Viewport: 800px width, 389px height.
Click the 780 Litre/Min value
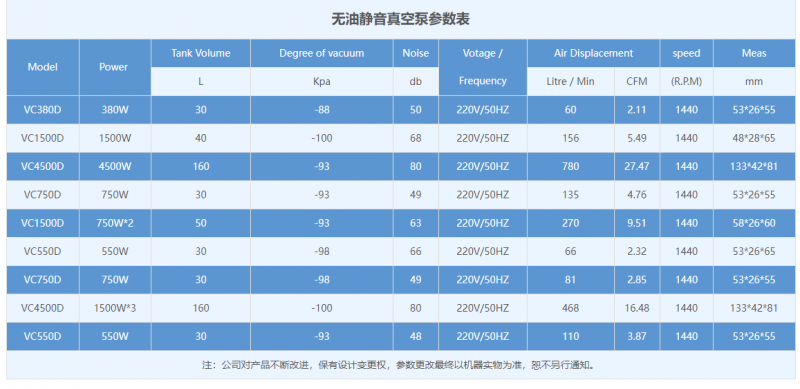570,166
